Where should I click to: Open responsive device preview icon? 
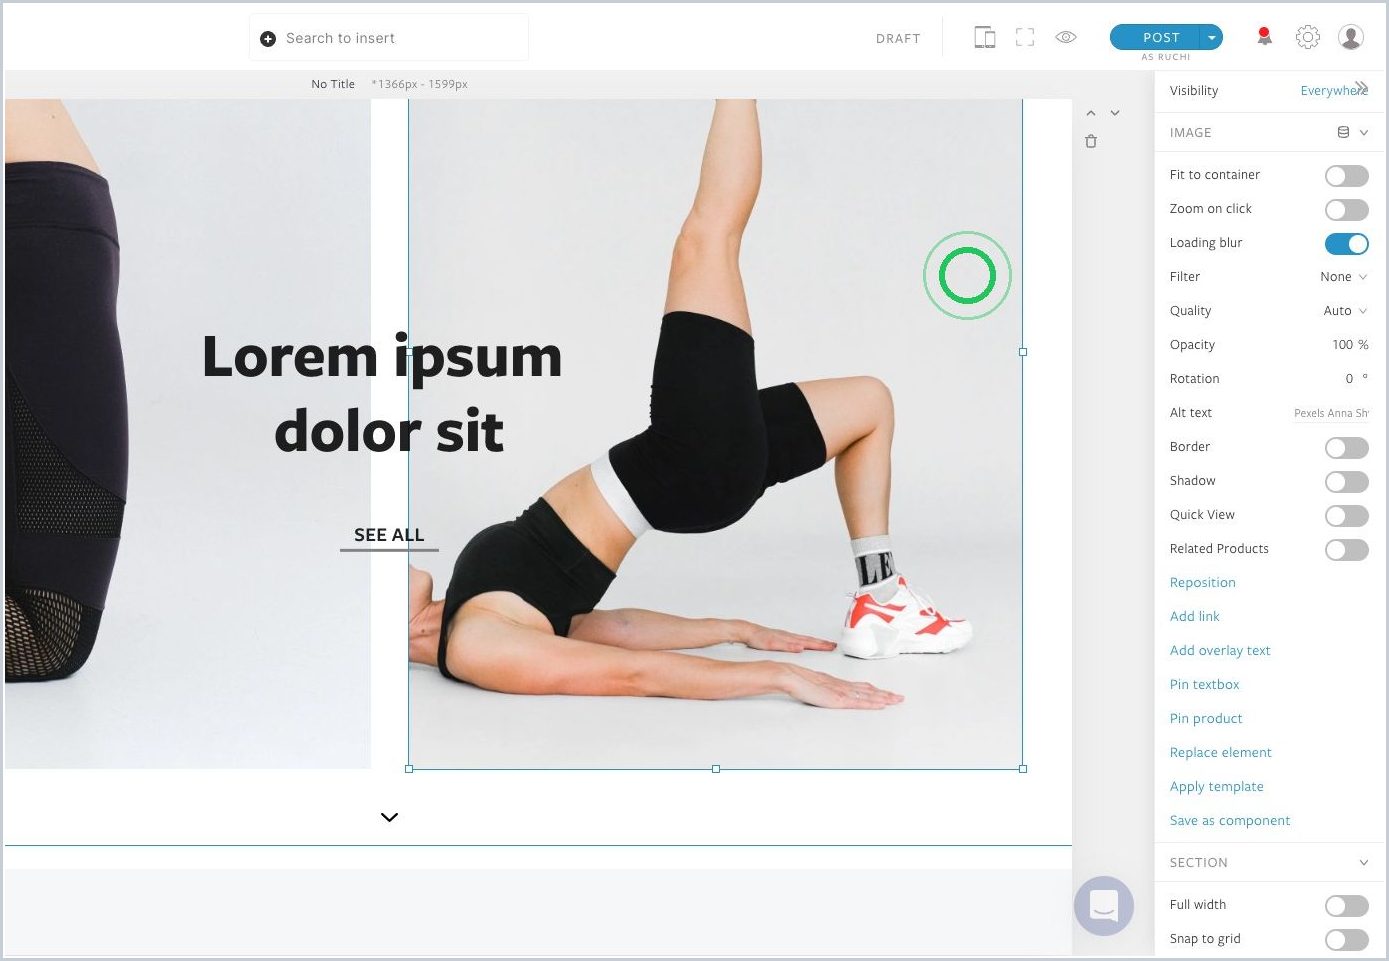click(985, 38)
